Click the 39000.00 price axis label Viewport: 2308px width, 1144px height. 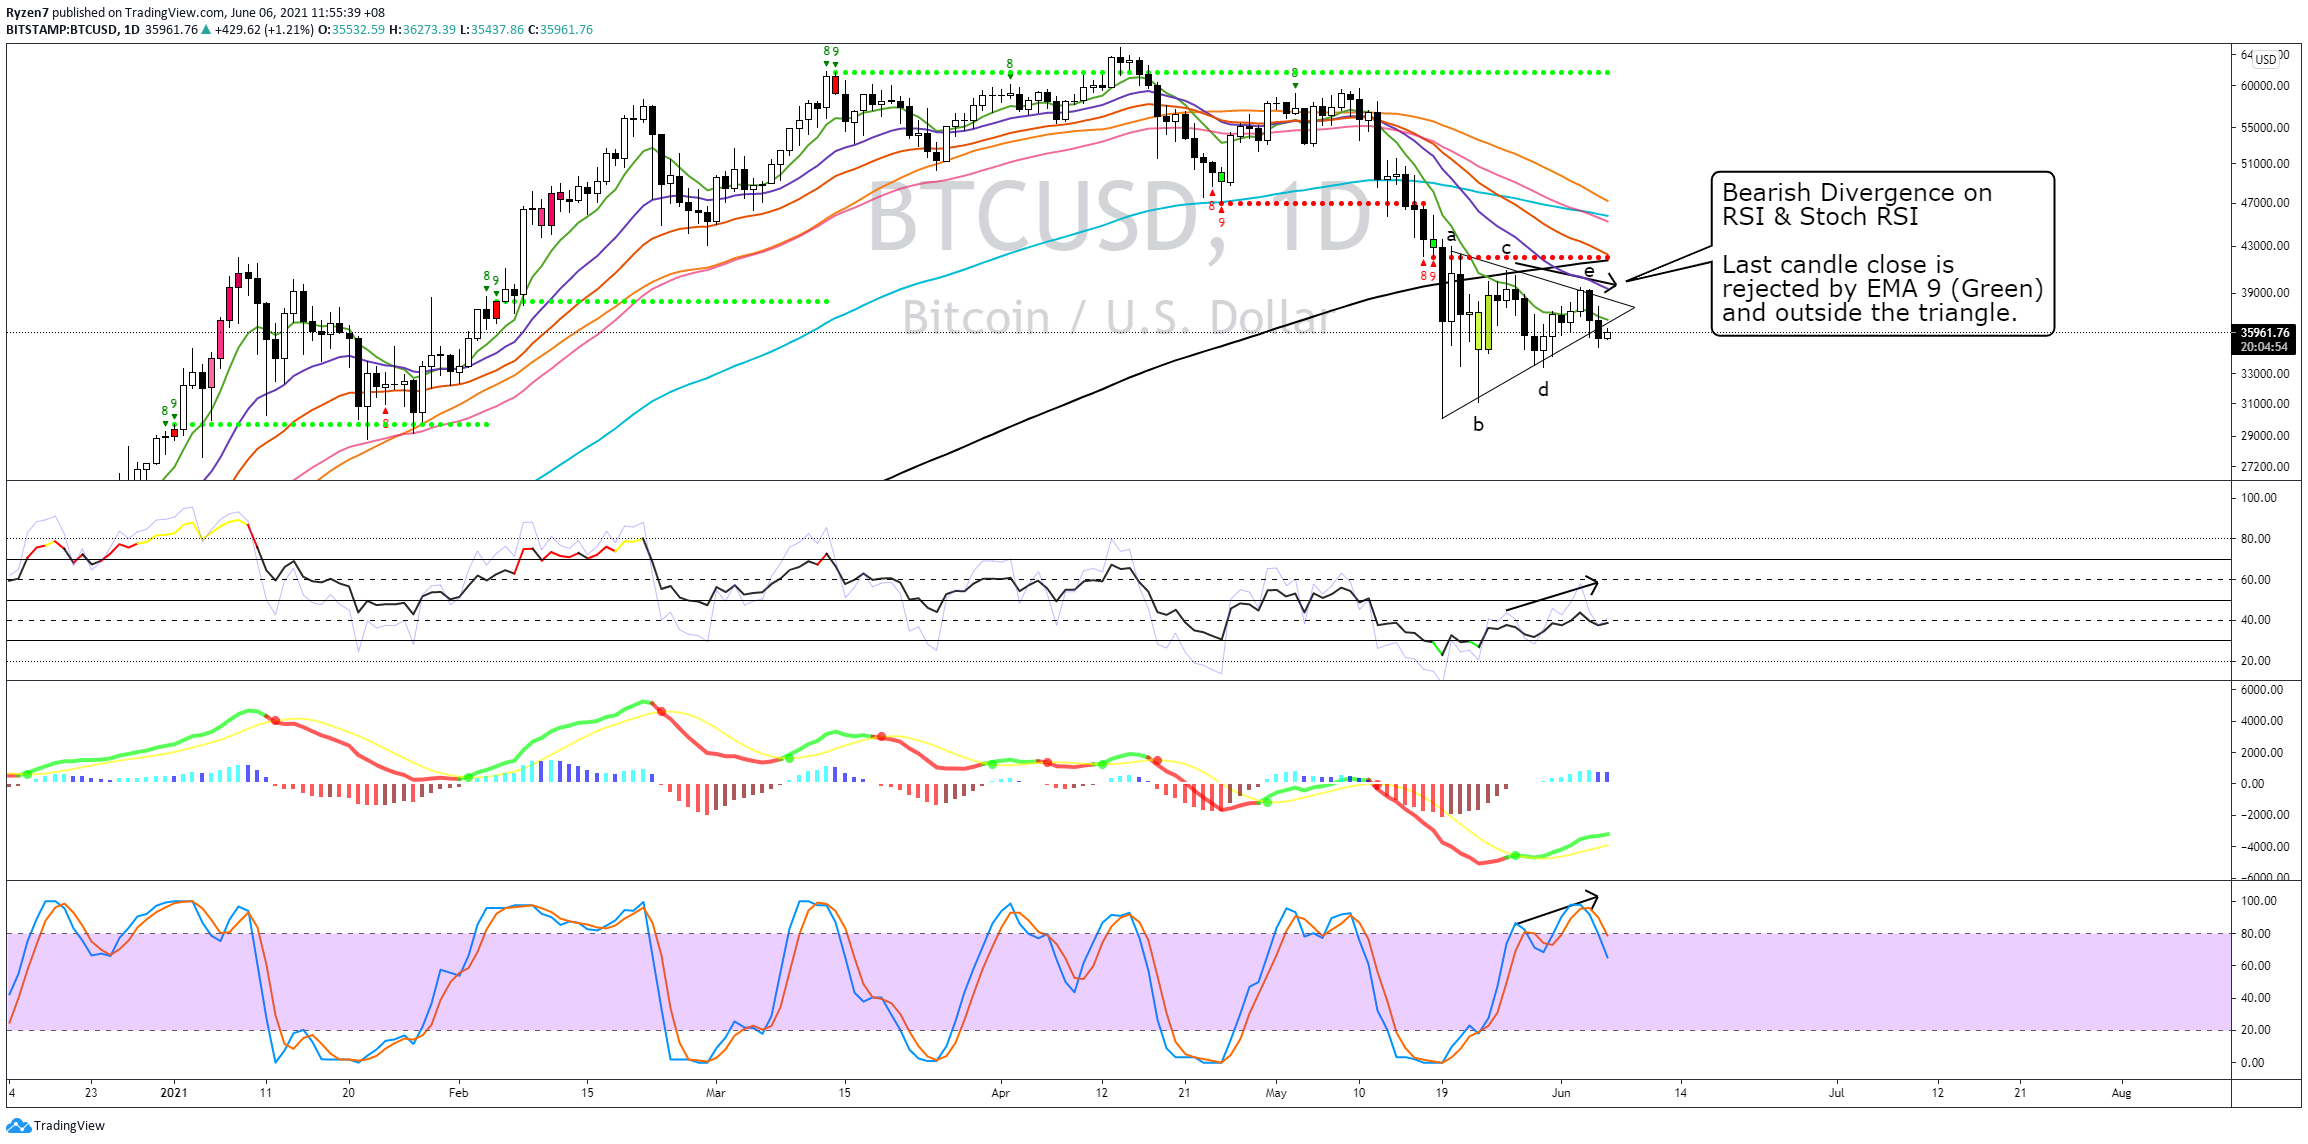pos(2265,293)
